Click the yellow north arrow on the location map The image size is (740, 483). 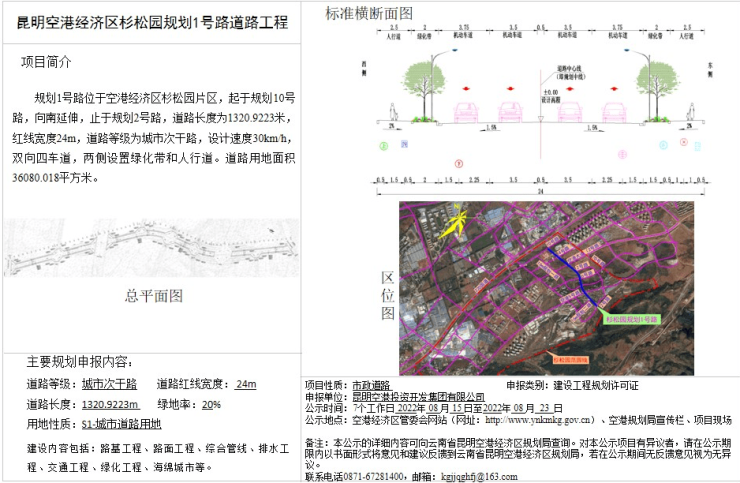click(x=454, y=221)
